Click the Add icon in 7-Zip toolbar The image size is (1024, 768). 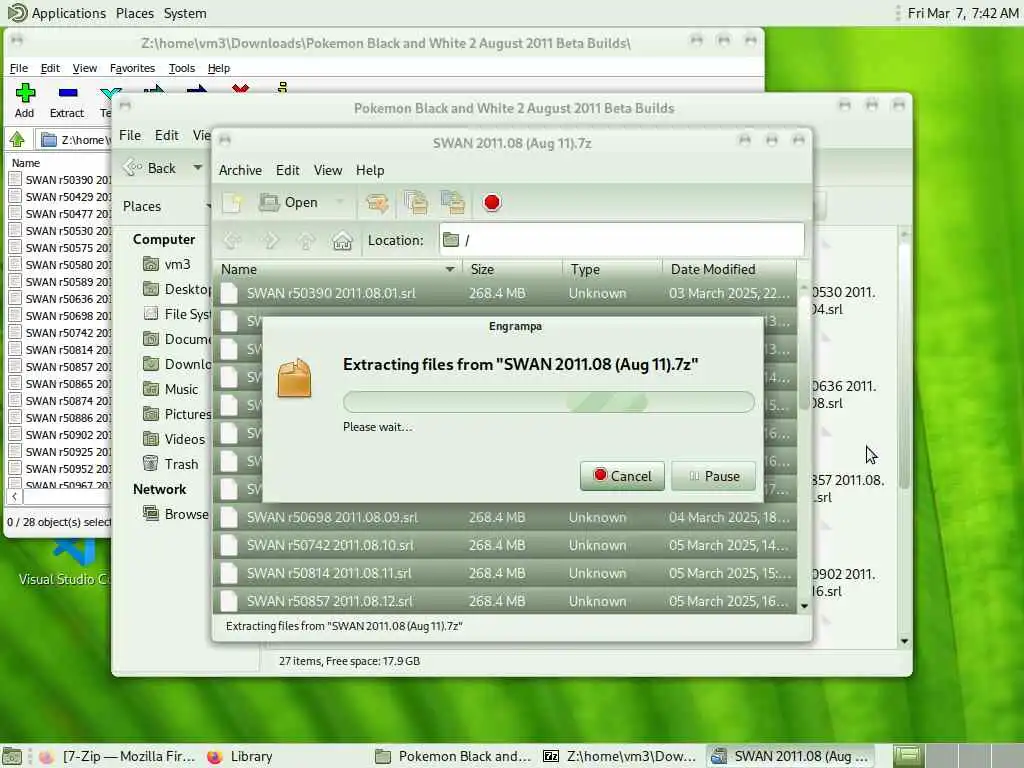pos(25,93)
